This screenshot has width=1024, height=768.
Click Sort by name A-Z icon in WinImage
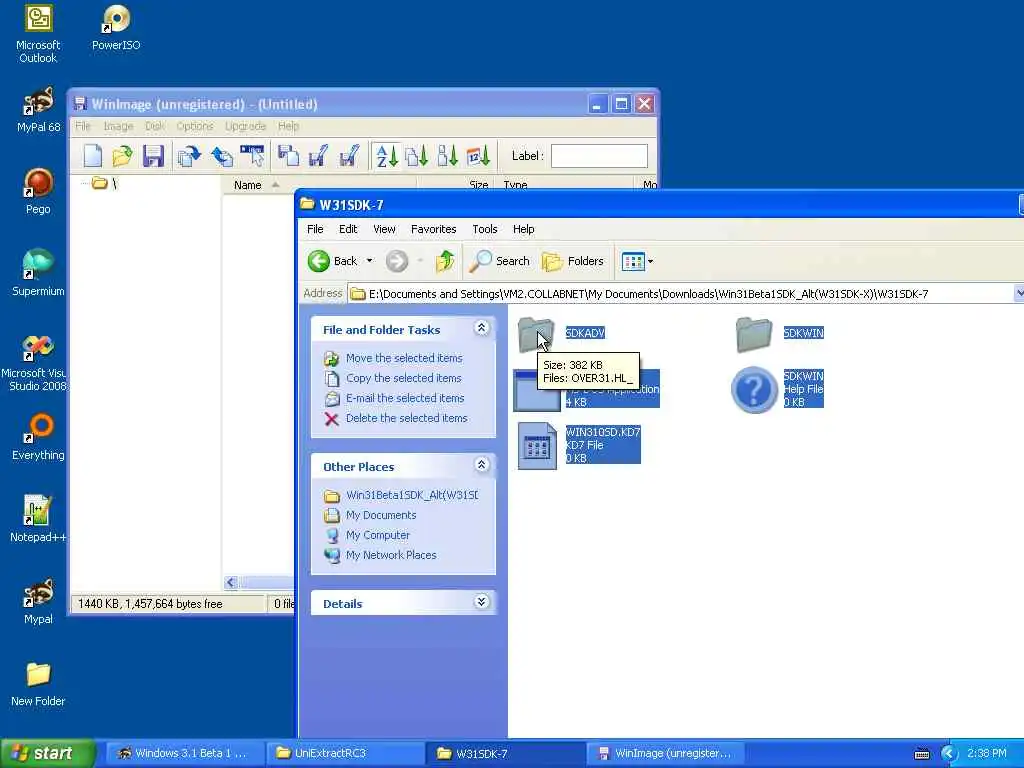tap(386, 156)
